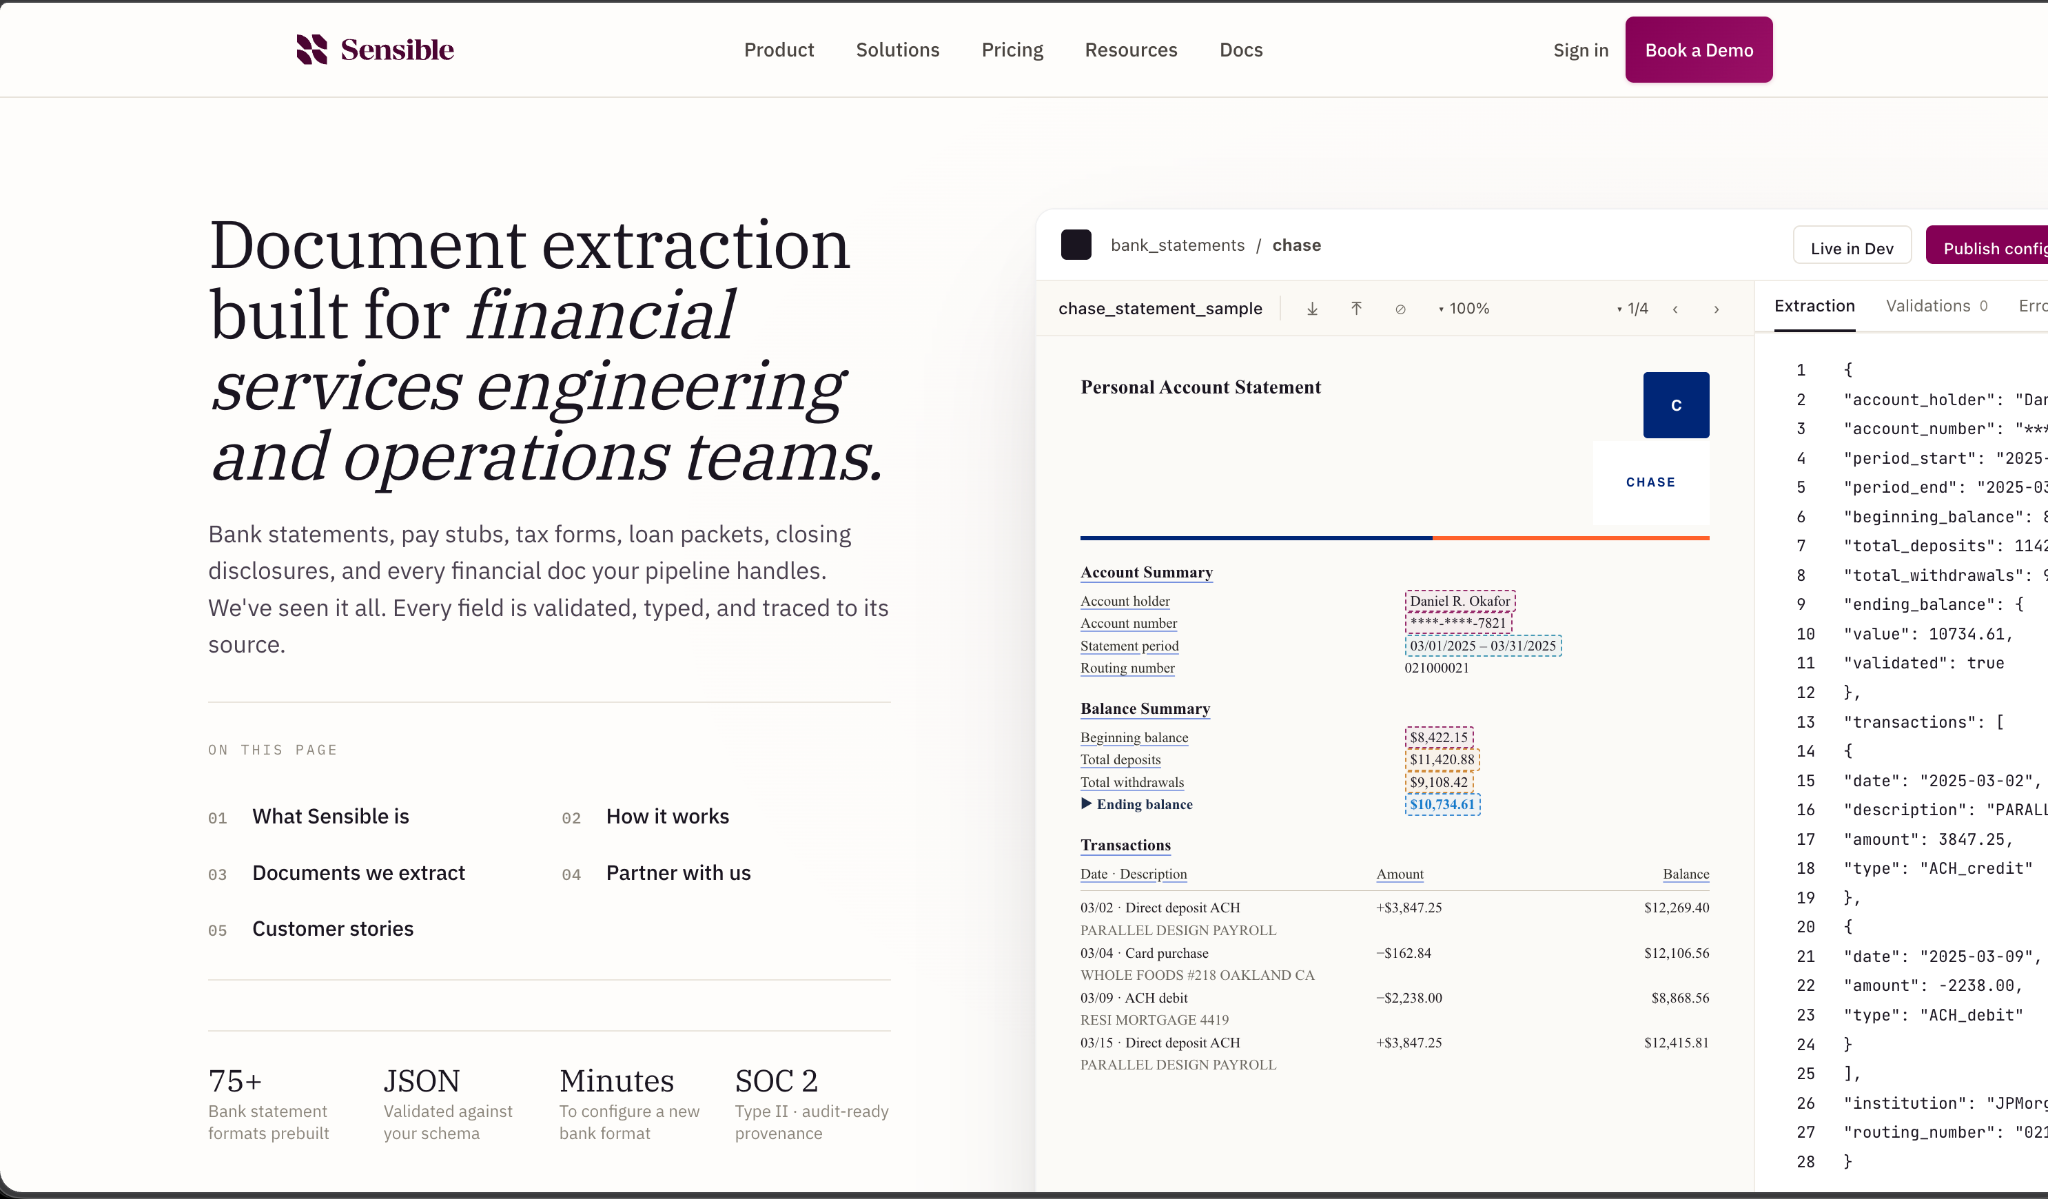
Task: Open the 1/4 page selector dropdown
Action: [x=1632, y=309]
